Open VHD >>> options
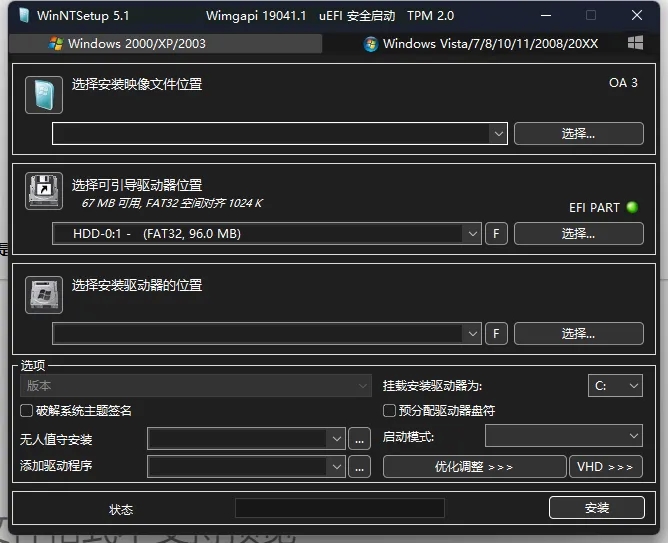The width and height of the screenshot is (668, 543). coord(605,467)
